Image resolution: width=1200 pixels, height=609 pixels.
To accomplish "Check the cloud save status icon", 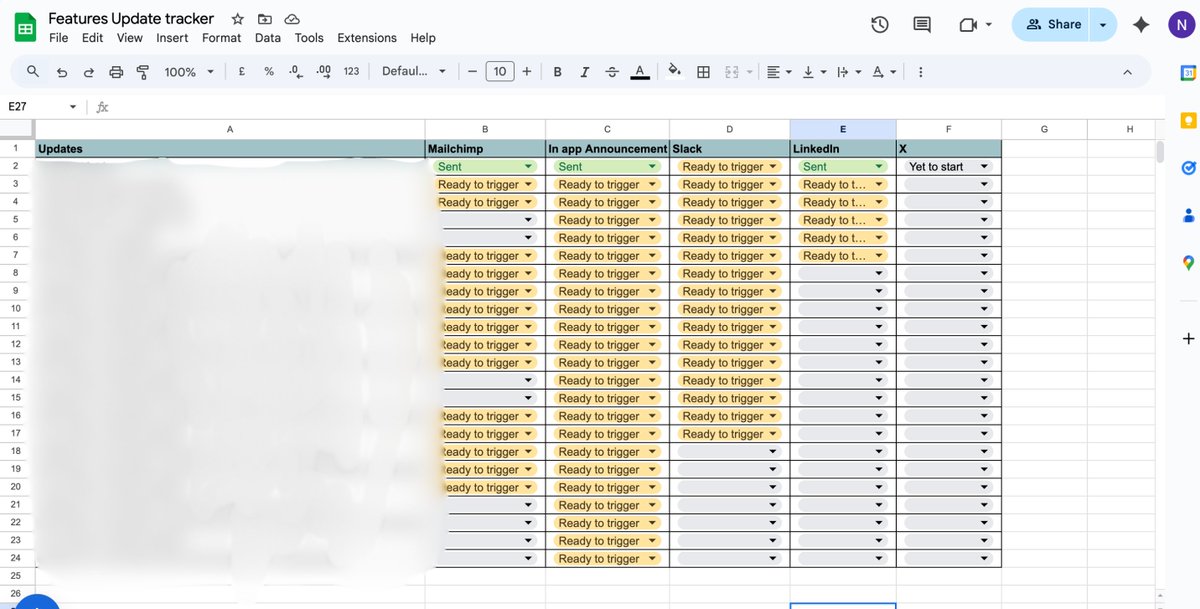I will pos(292,19).
